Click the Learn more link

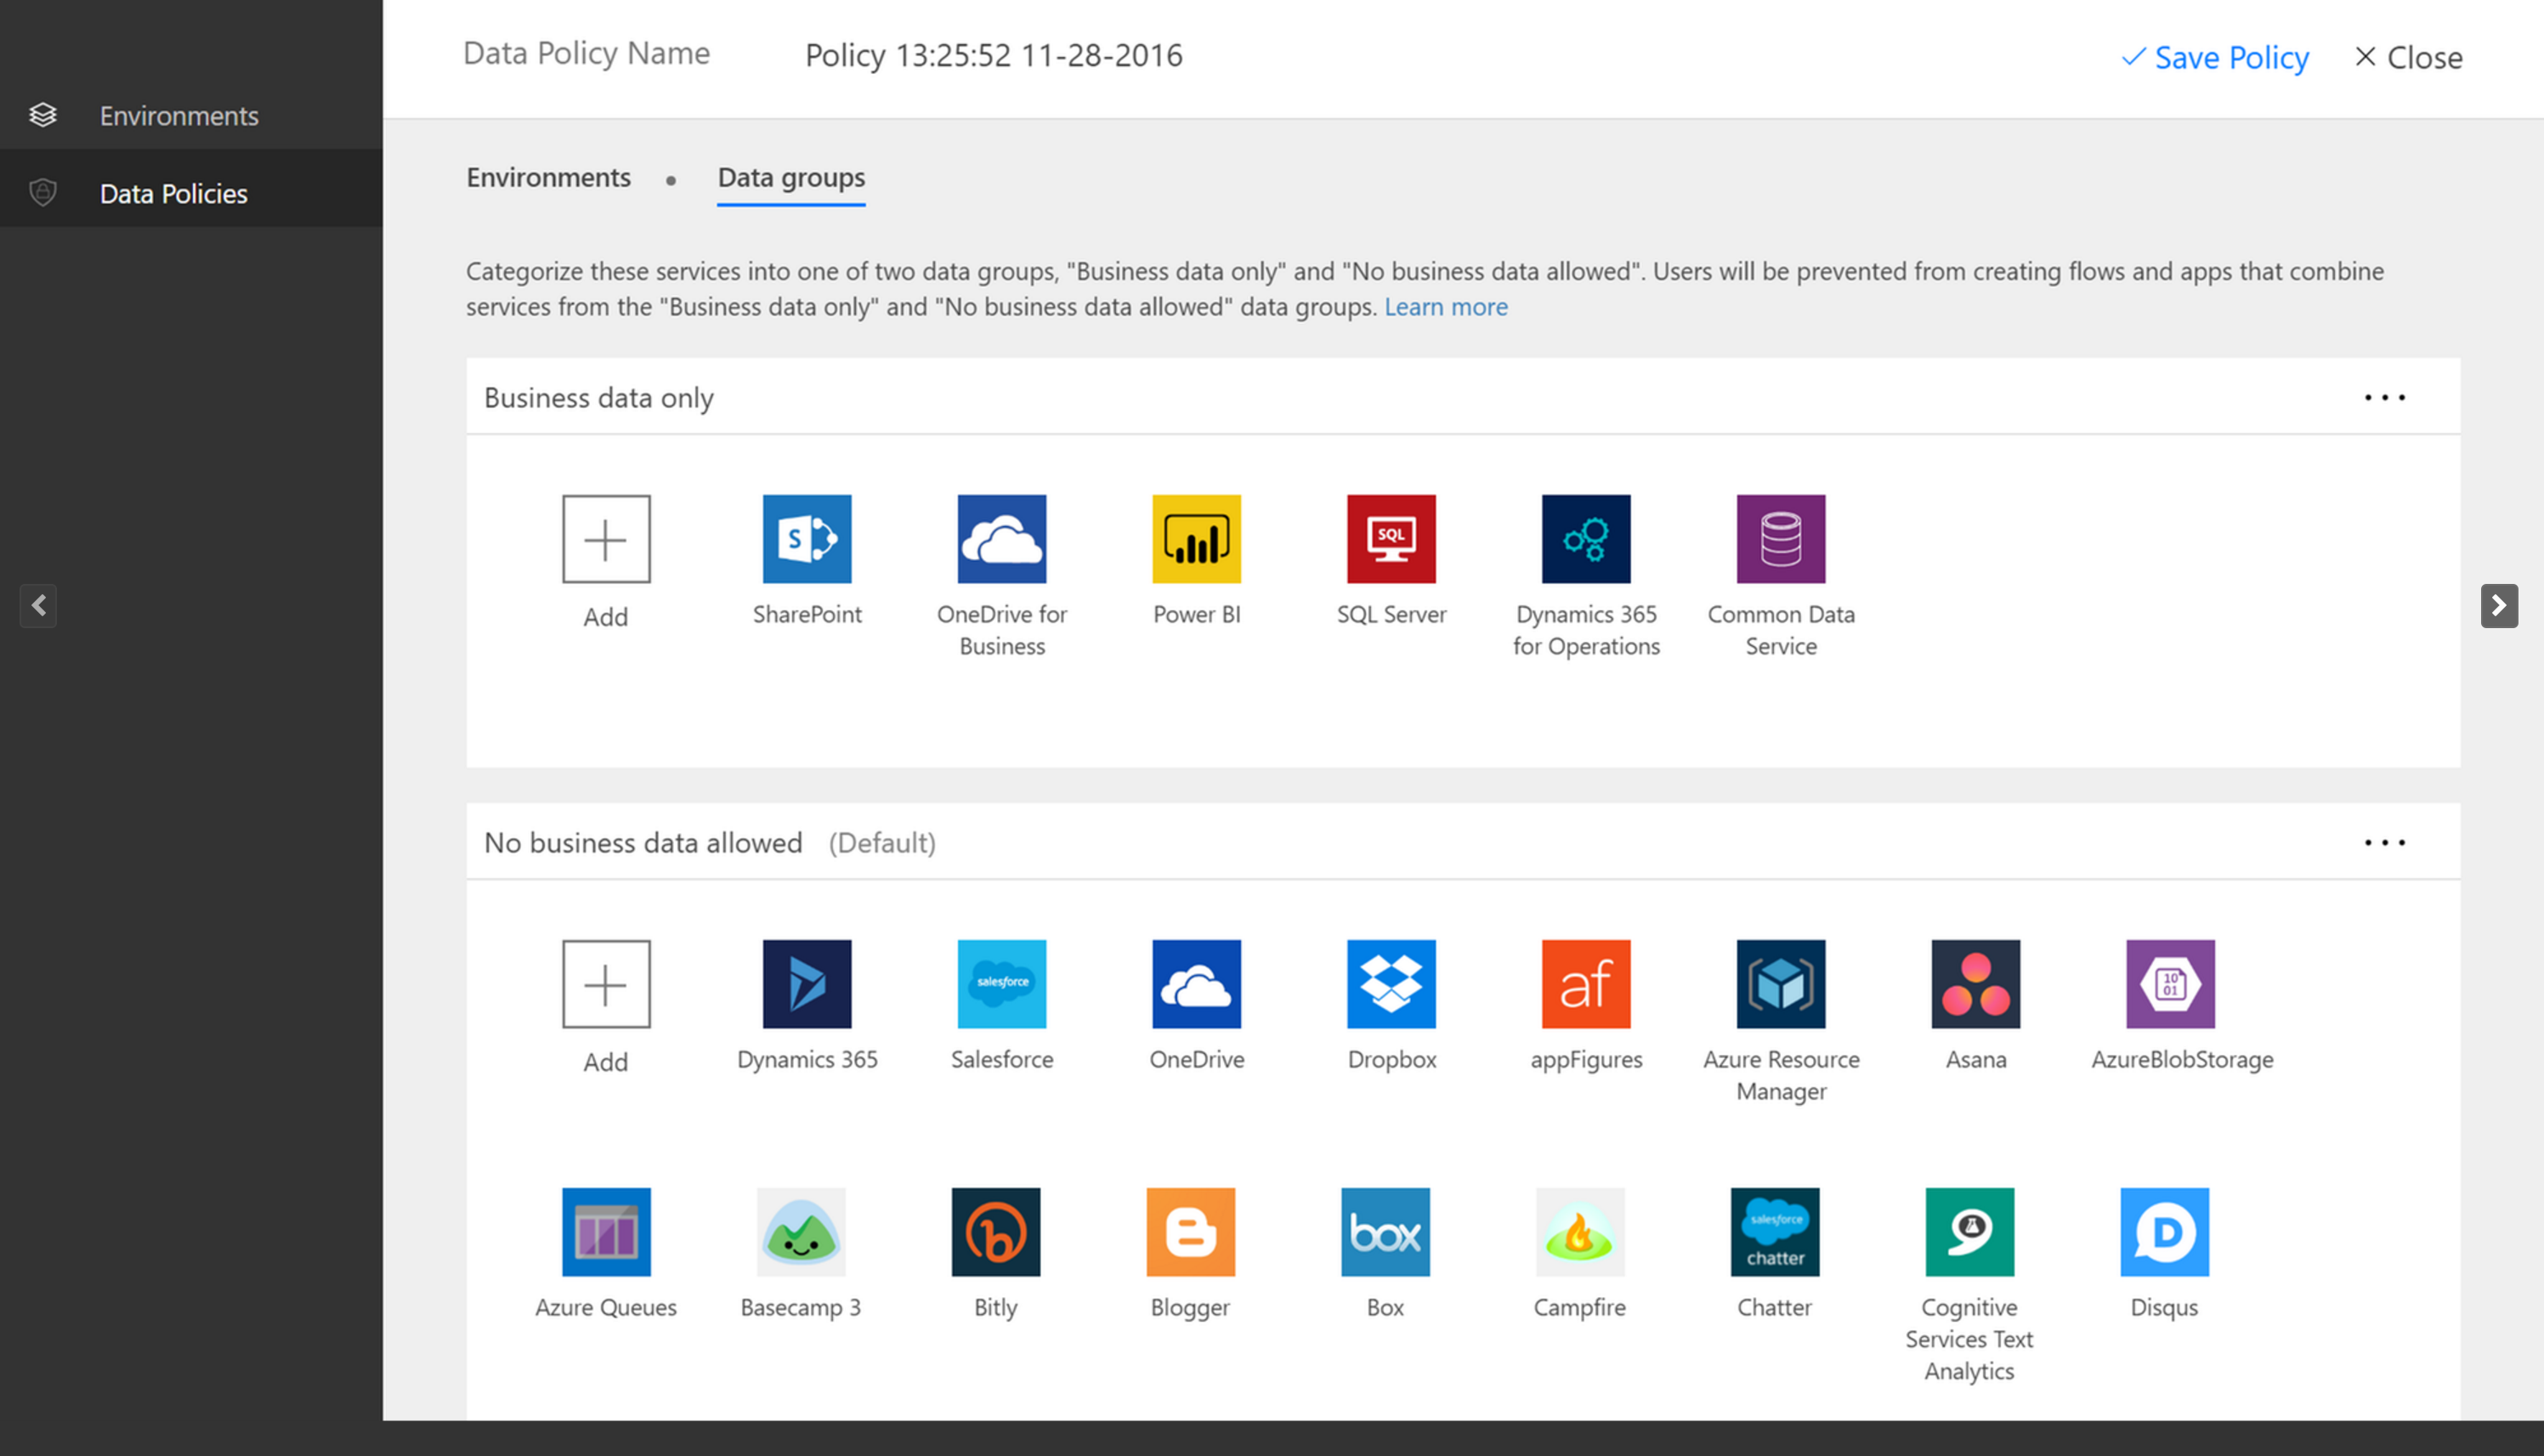(1448, 306)
